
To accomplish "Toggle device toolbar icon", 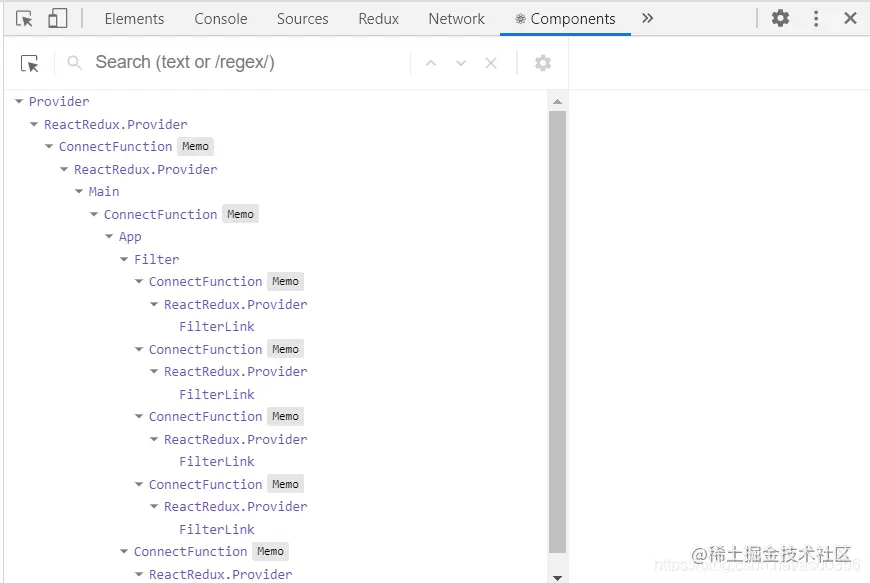I will point(57,18).
